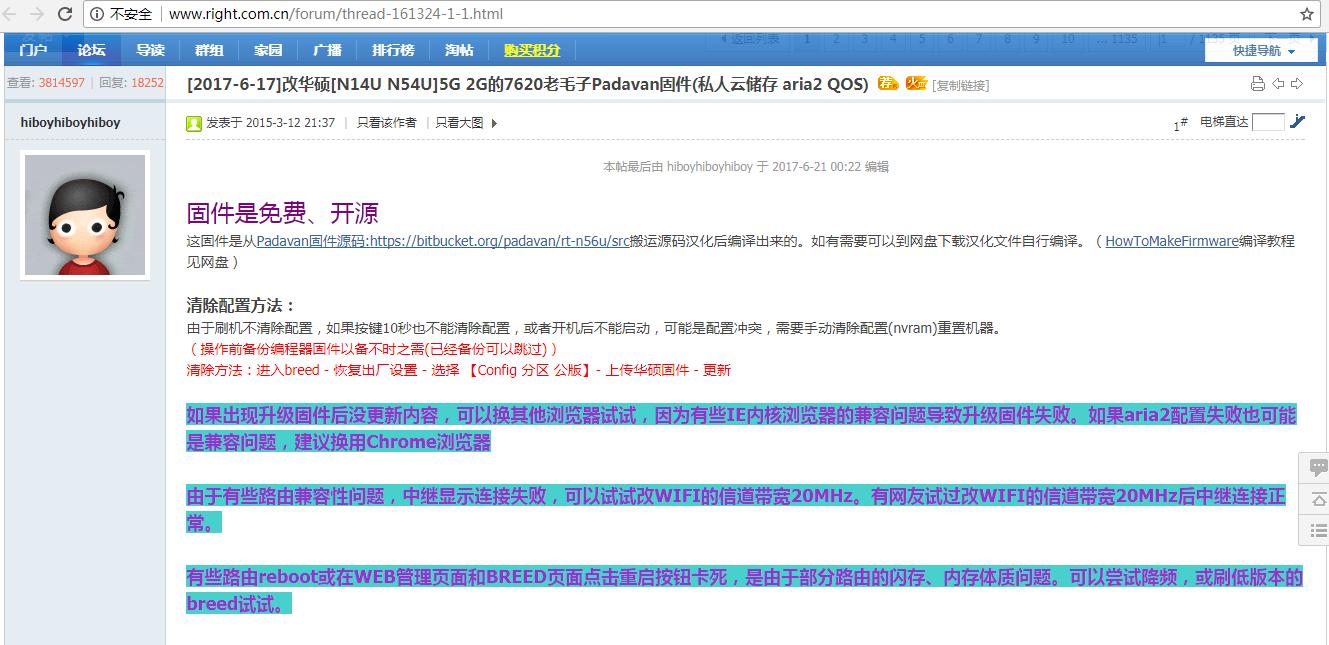The height and width of the screenshot is (645, 1329).
Task: Switch to the 论坛 tab
Action: [x=91, y=49]
